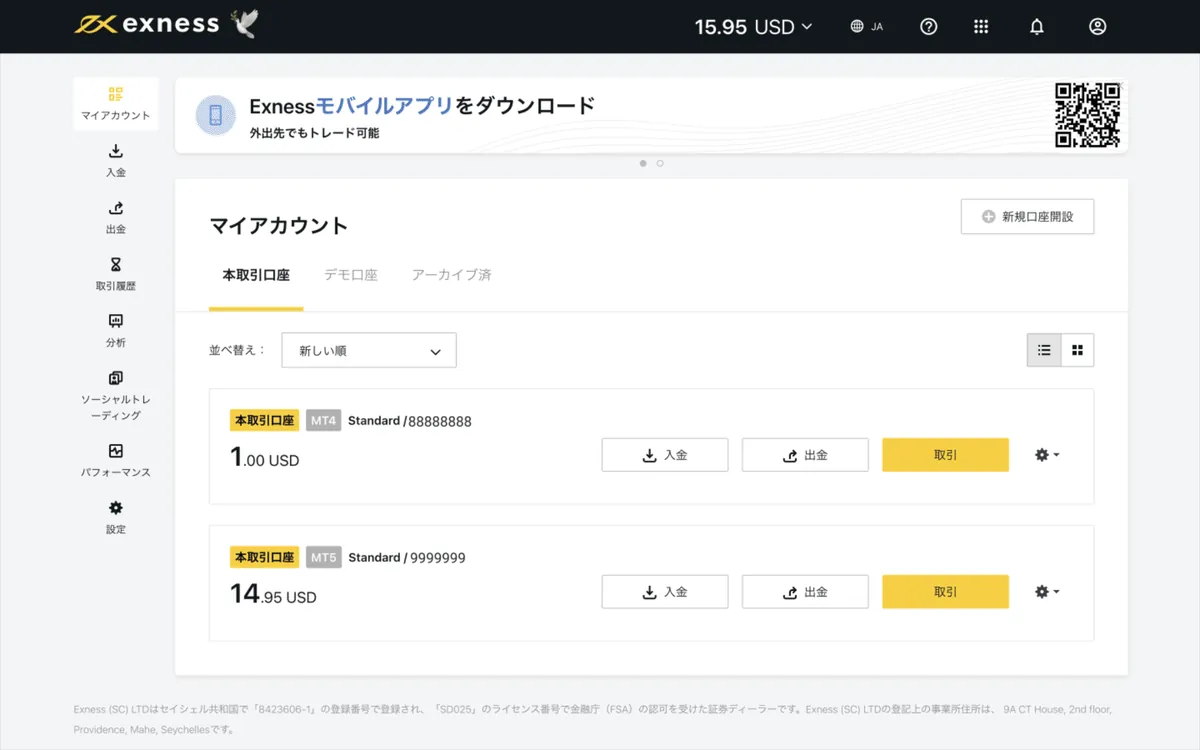
Task: Click the QR code in banner
Action: tap(1087, 115)
